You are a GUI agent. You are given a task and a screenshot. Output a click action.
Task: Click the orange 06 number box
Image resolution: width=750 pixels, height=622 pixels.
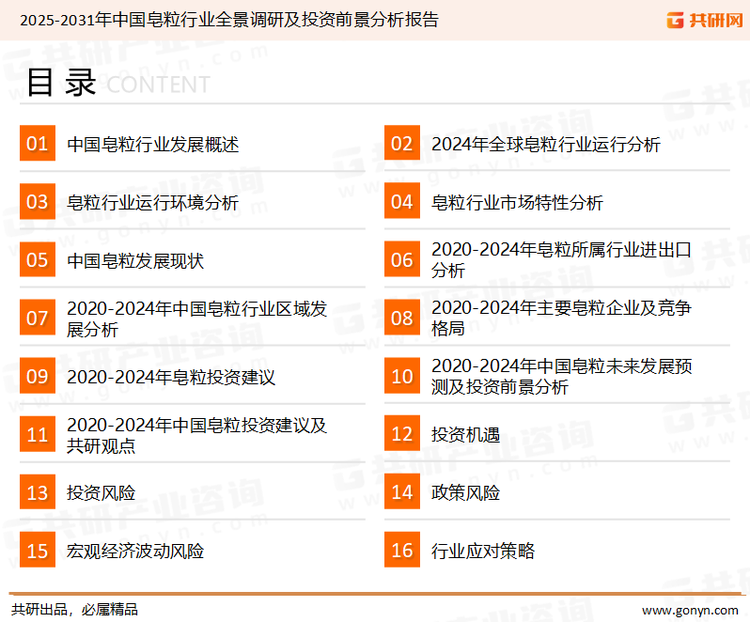pos(402,259)
